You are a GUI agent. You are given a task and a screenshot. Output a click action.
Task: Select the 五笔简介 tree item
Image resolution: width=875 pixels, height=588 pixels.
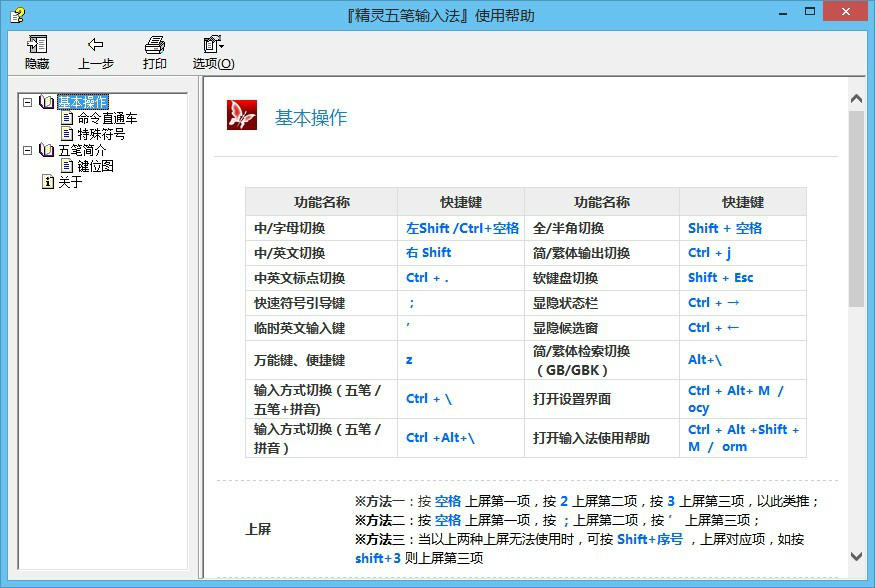[x=82, y=150]
